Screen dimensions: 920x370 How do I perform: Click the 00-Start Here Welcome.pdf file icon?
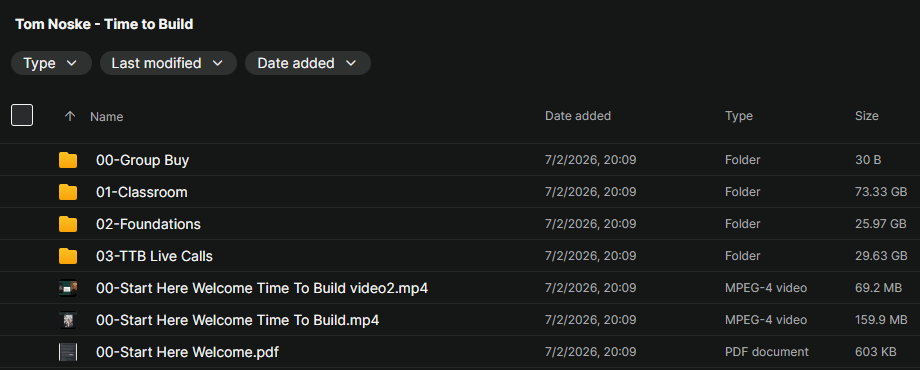[68, 352]
